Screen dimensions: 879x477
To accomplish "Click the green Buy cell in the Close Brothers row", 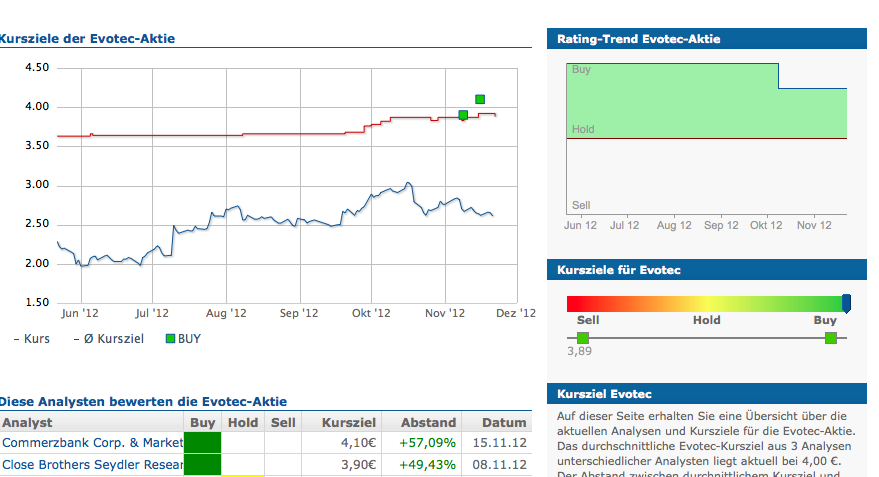I will click(202, 465).
